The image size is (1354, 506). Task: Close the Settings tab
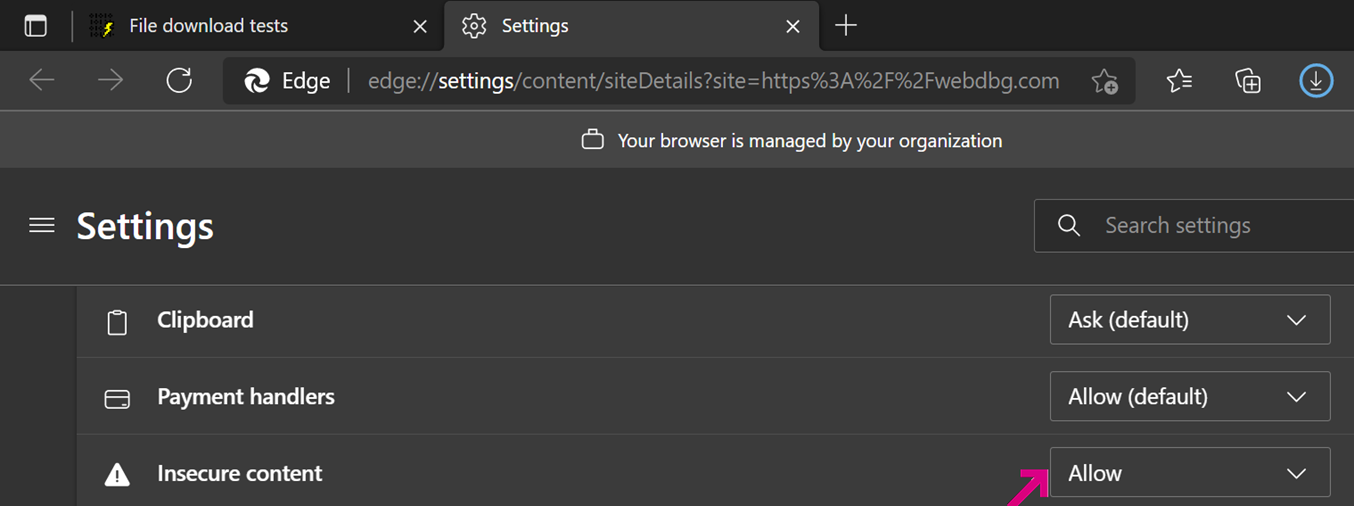(x=793, y=27)
